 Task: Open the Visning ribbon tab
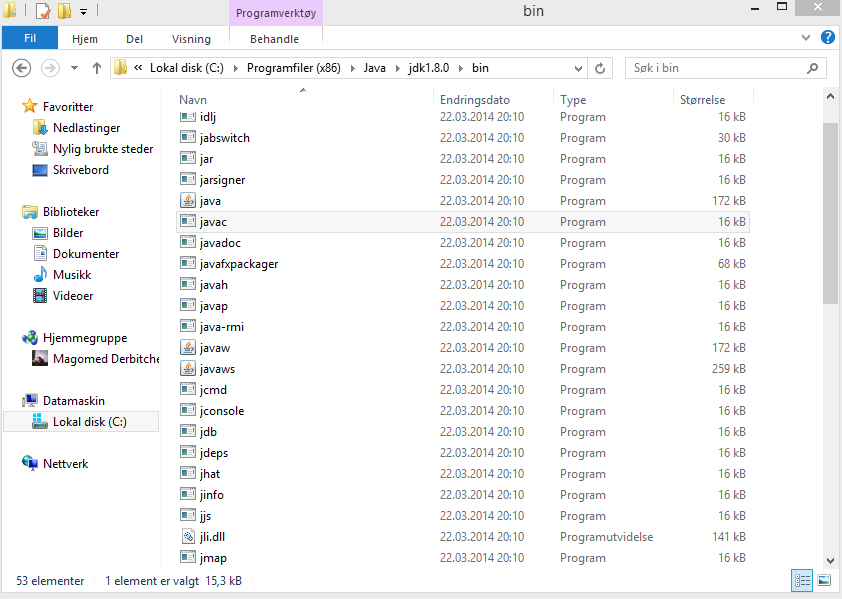click(191, 39)
